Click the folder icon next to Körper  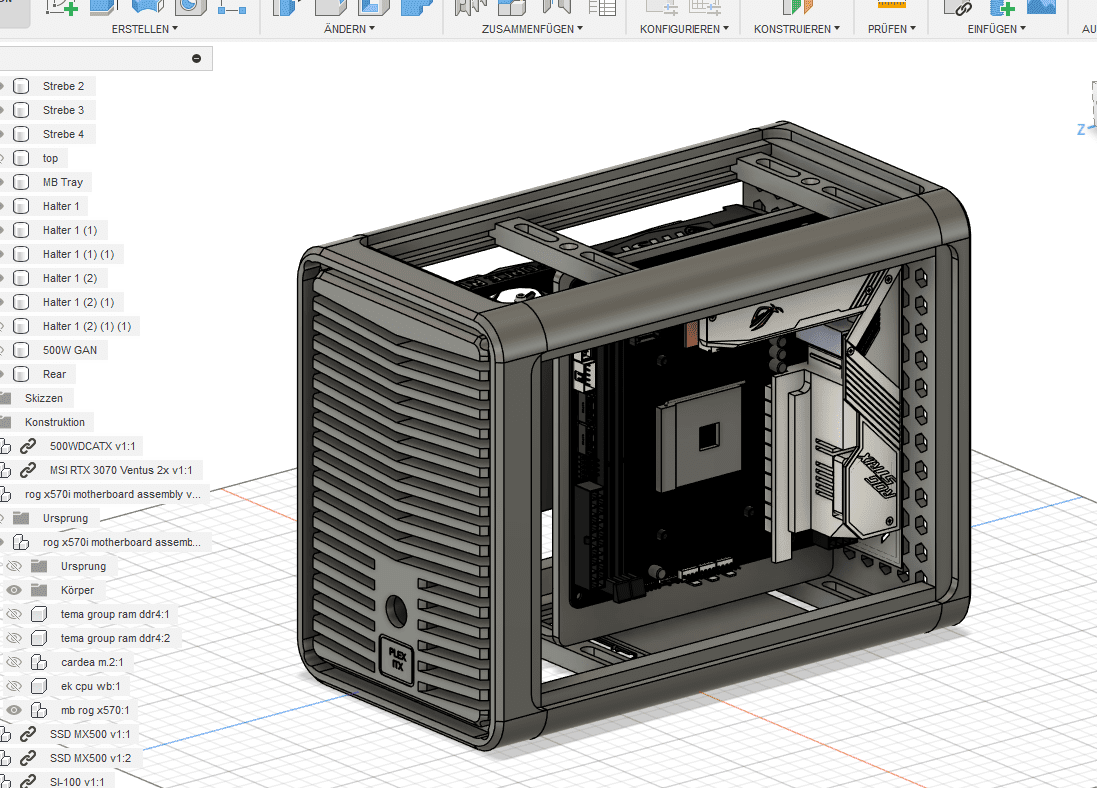pyautogui.click(x=40, y=590)
